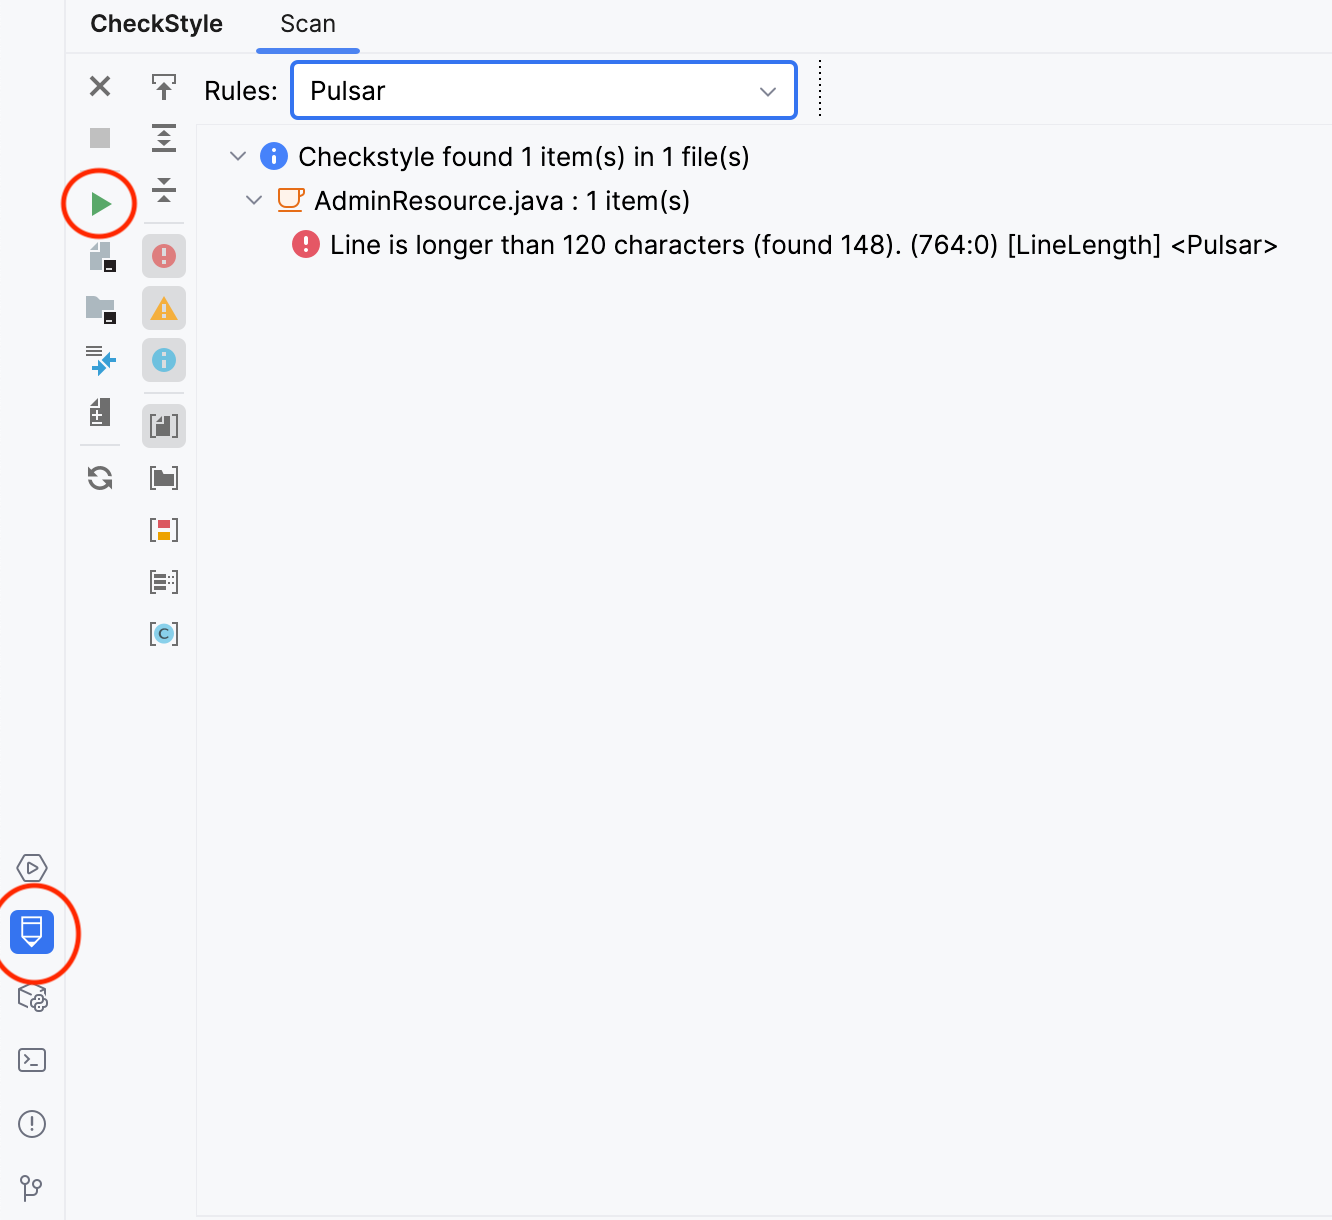Viewport: 1332px width, 1220px height.
Task: Click the CheckStyle panel title tab
Action: pos(156,24)
